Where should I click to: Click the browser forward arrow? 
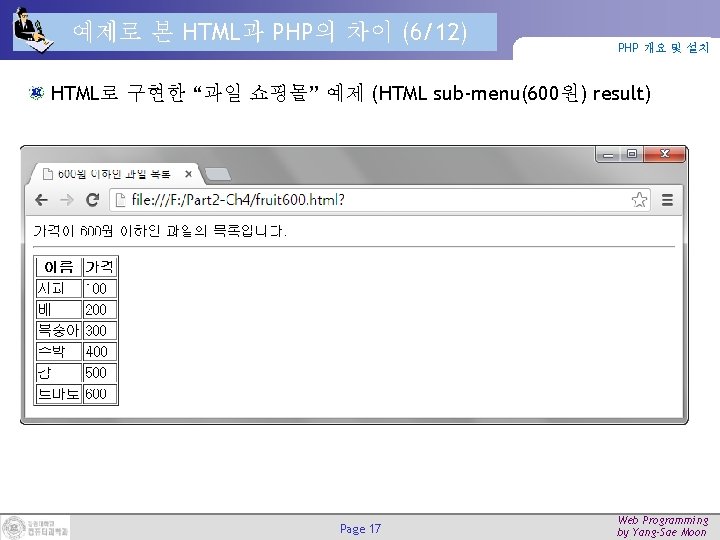click(67, 200)
